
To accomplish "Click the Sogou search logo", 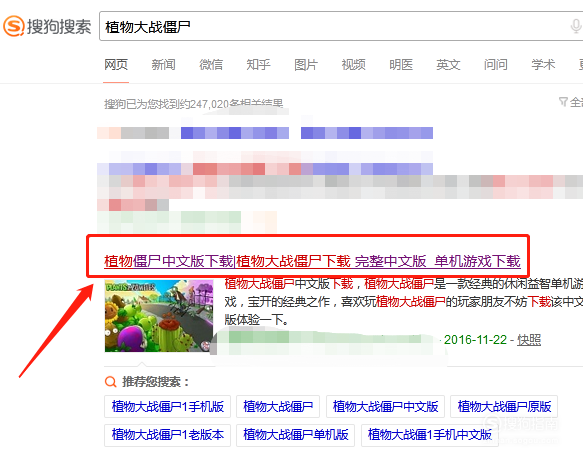I will [x=47, y=26].
